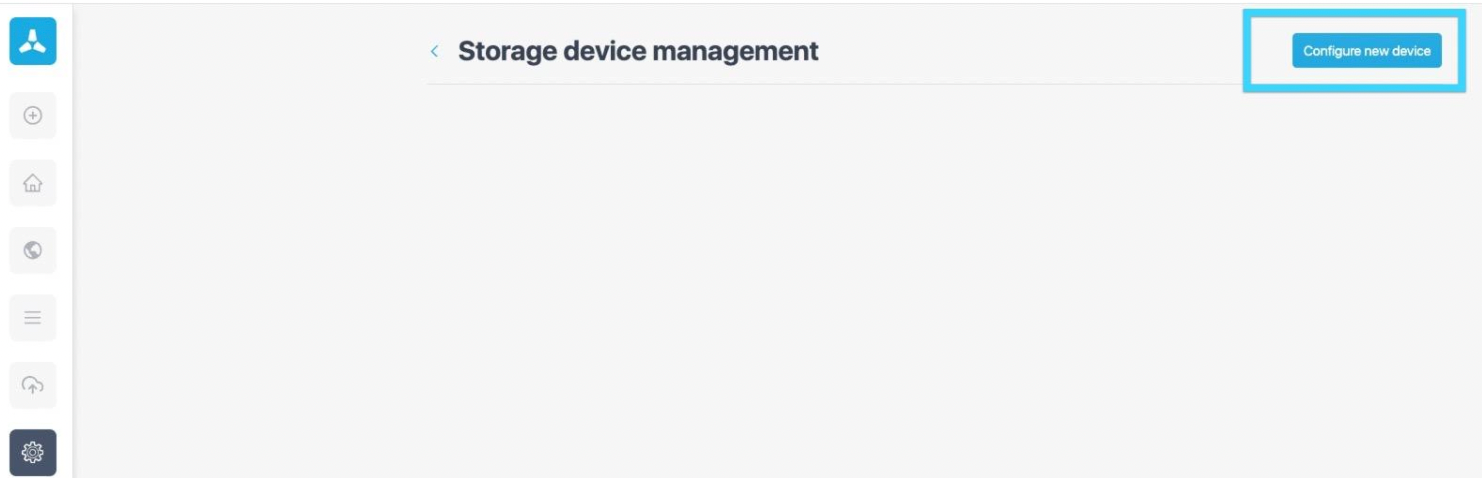The image size is (1482, 478).
Task: Go to the Home sidebar icon
Action: point(33,183)
